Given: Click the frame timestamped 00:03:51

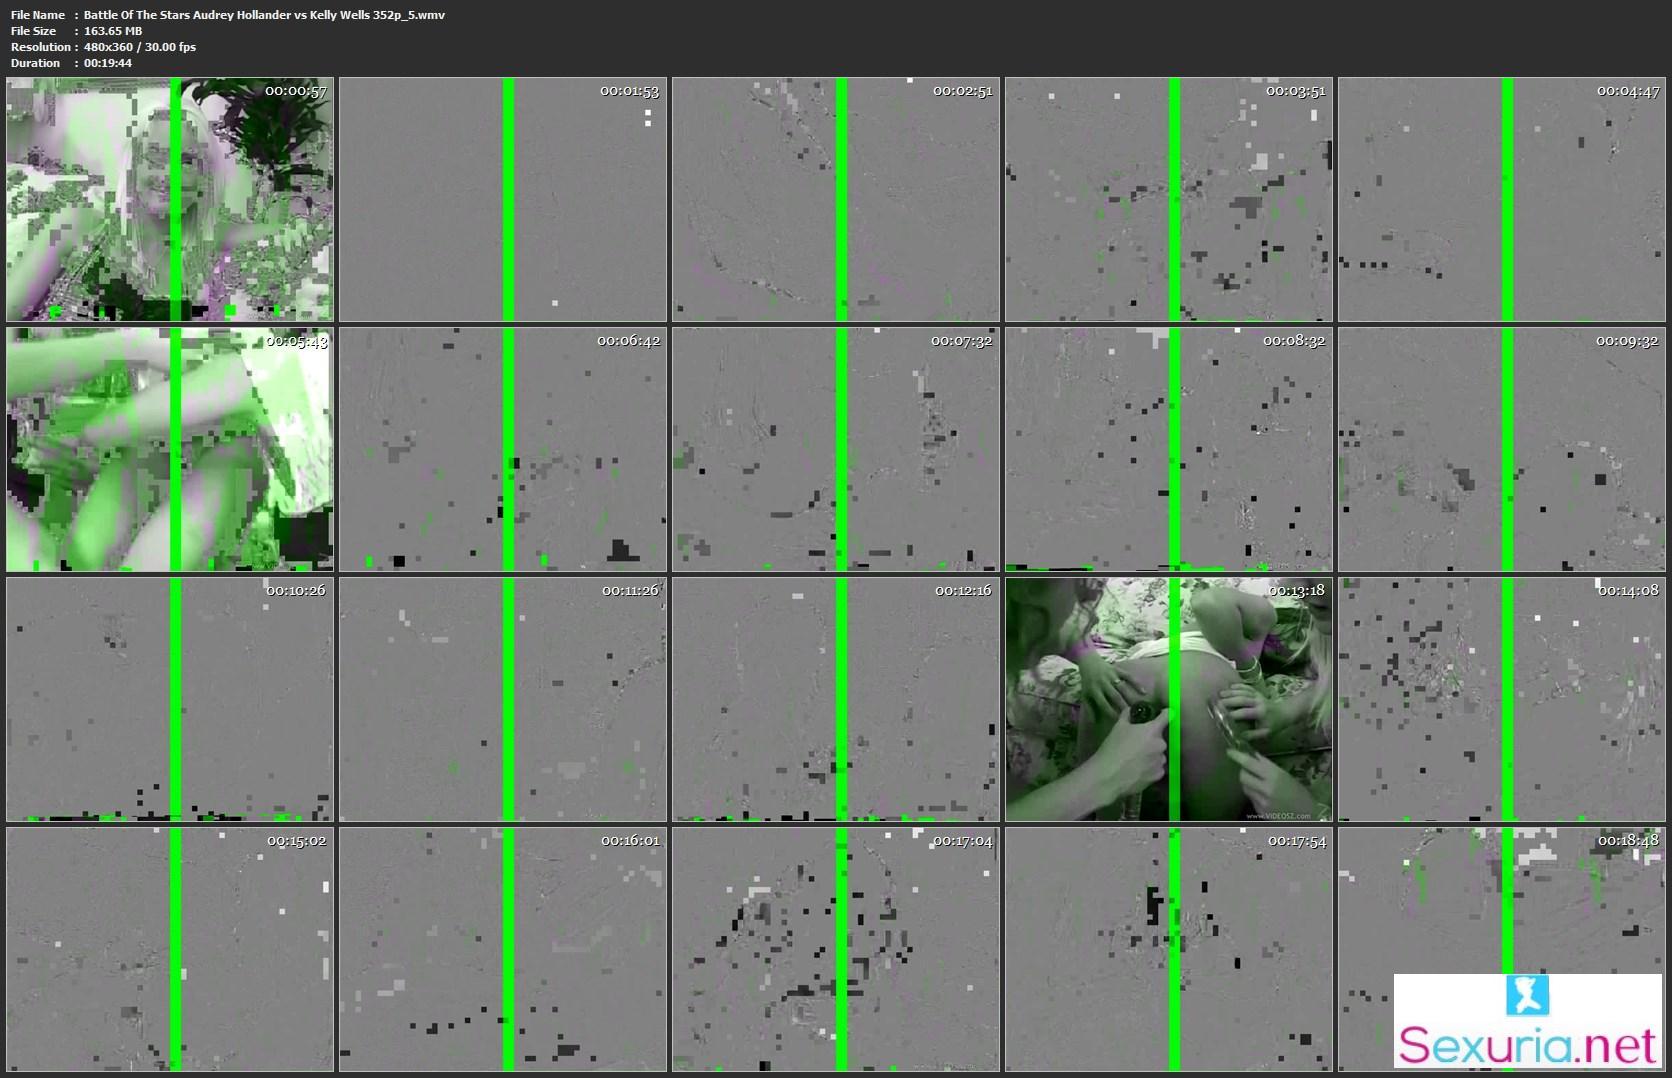Looking at the screenshot, I should point(1169,199).
